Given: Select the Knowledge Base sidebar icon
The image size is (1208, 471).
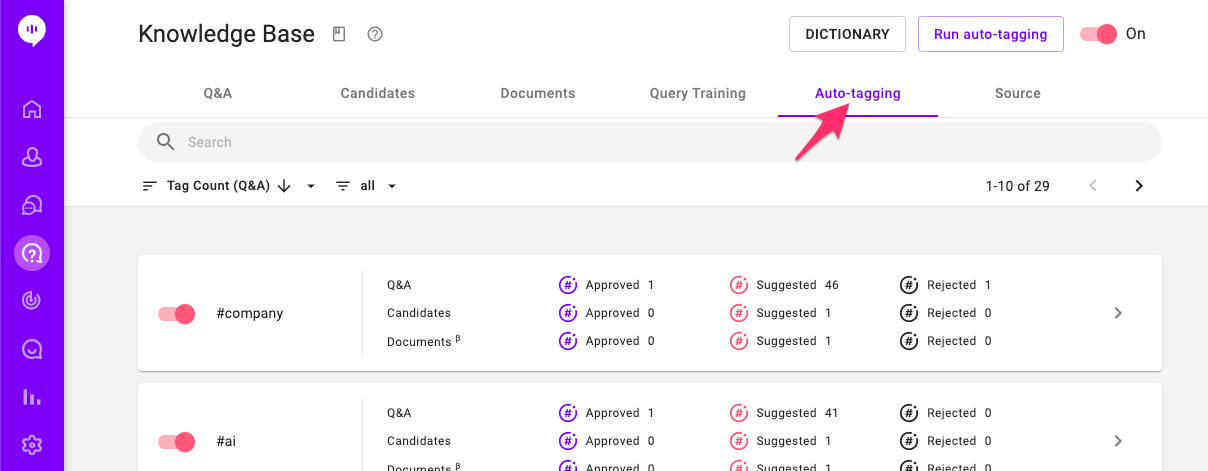Looking at the screenshot, I should pyautogui.click(x=32, y=253).
